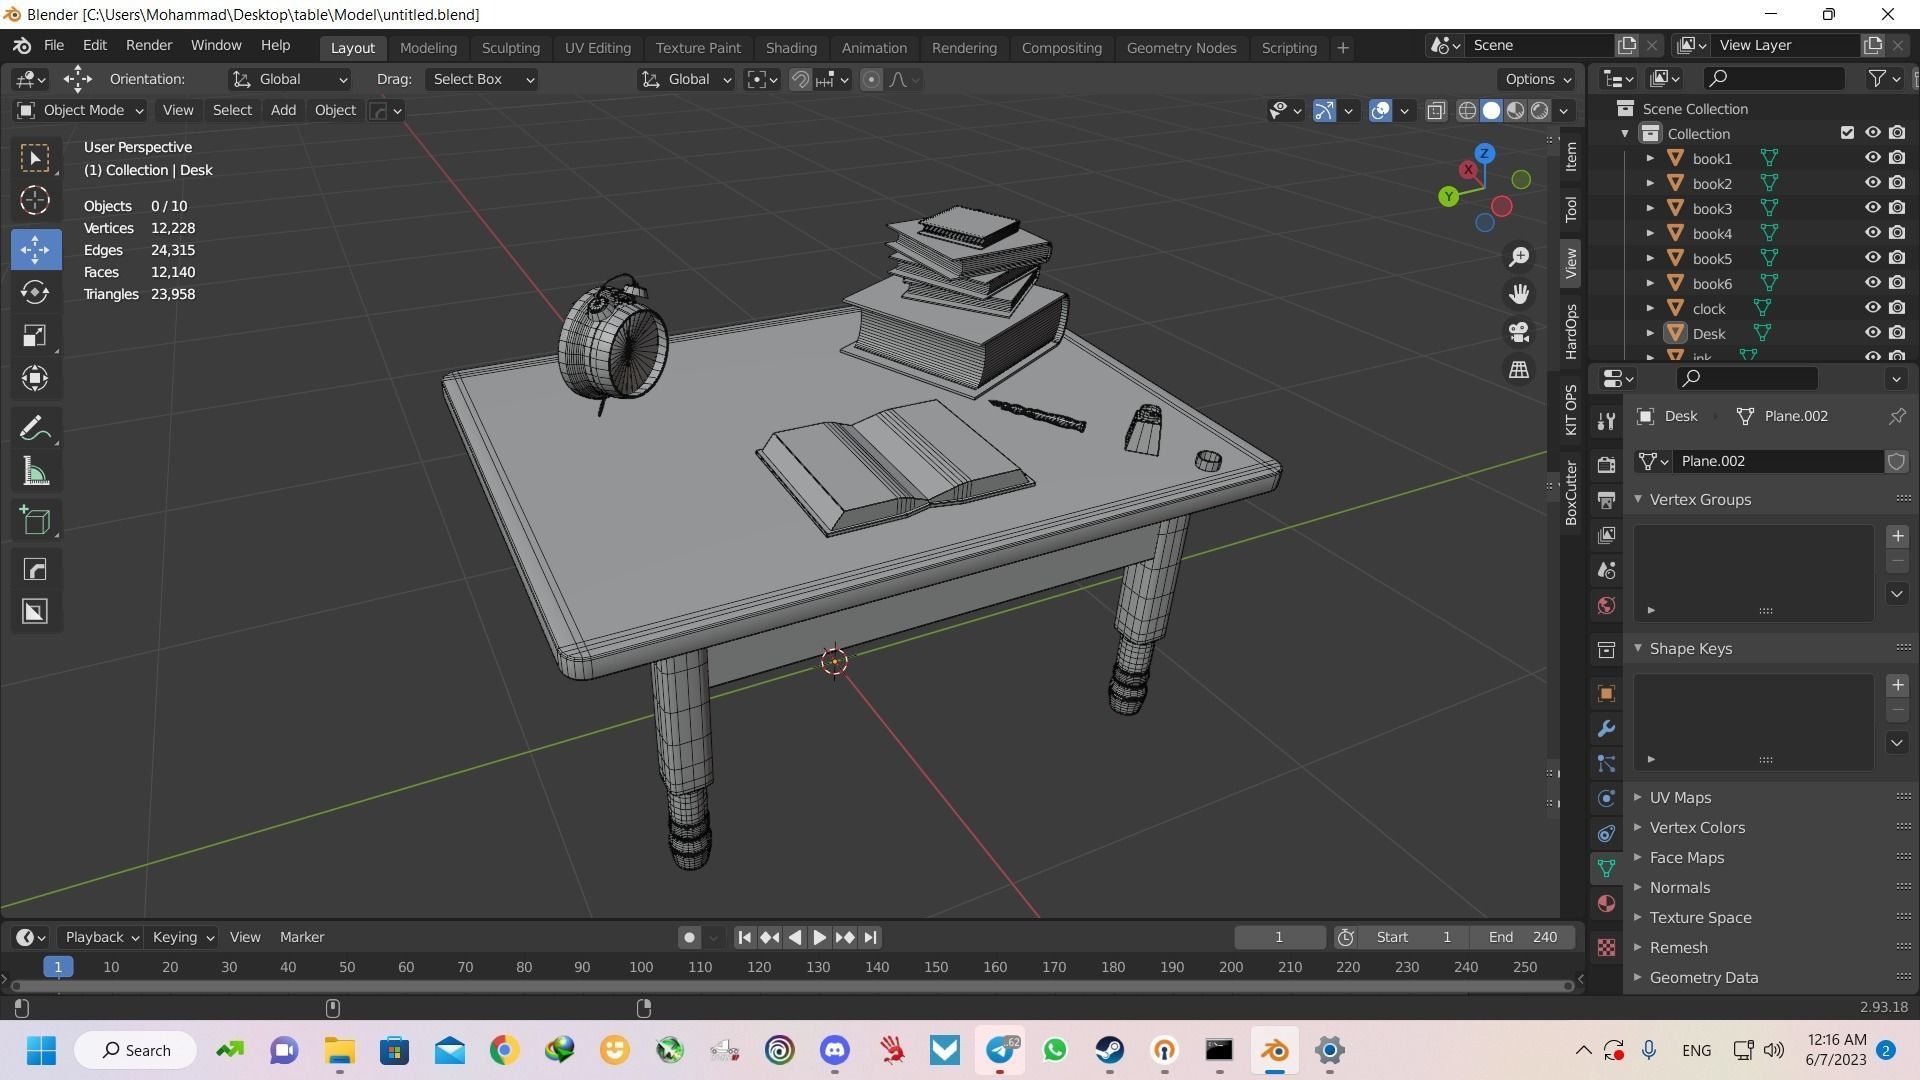The image size is (1920, 1080).
Task: Toggle the camera view icon
Action: 1519,332
